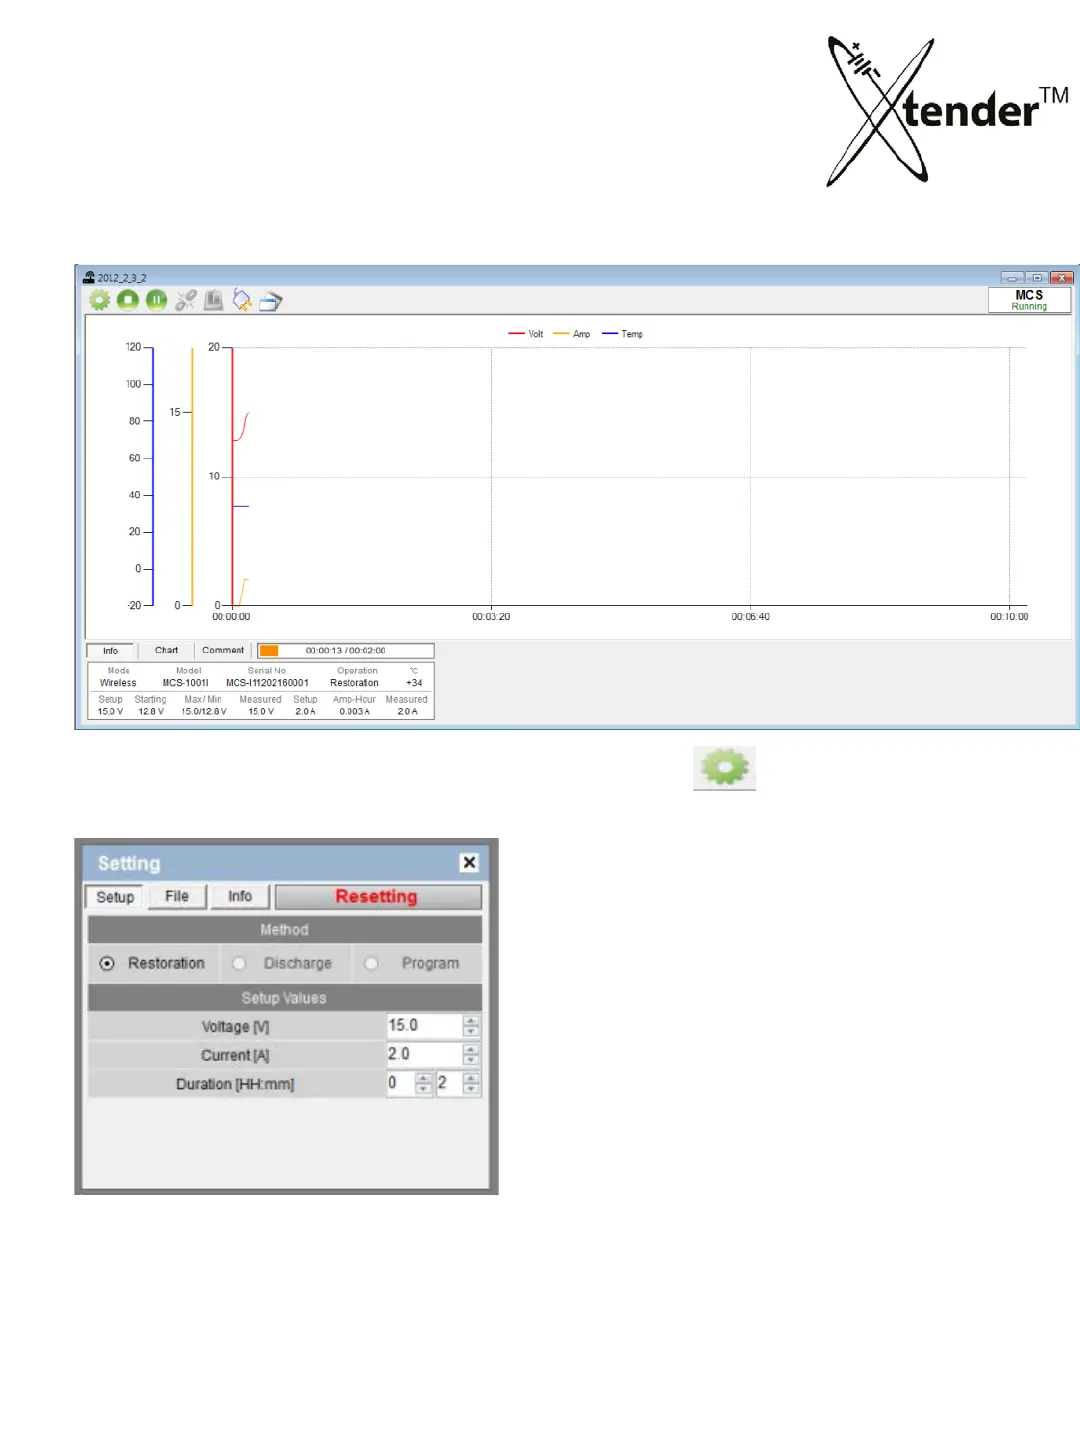Image resolution: width=1080 pixels, height=1440 pixels.
Task: Click the Duration minutes field showing 2
Action: pyautogui.click(x=449, y=1083)
